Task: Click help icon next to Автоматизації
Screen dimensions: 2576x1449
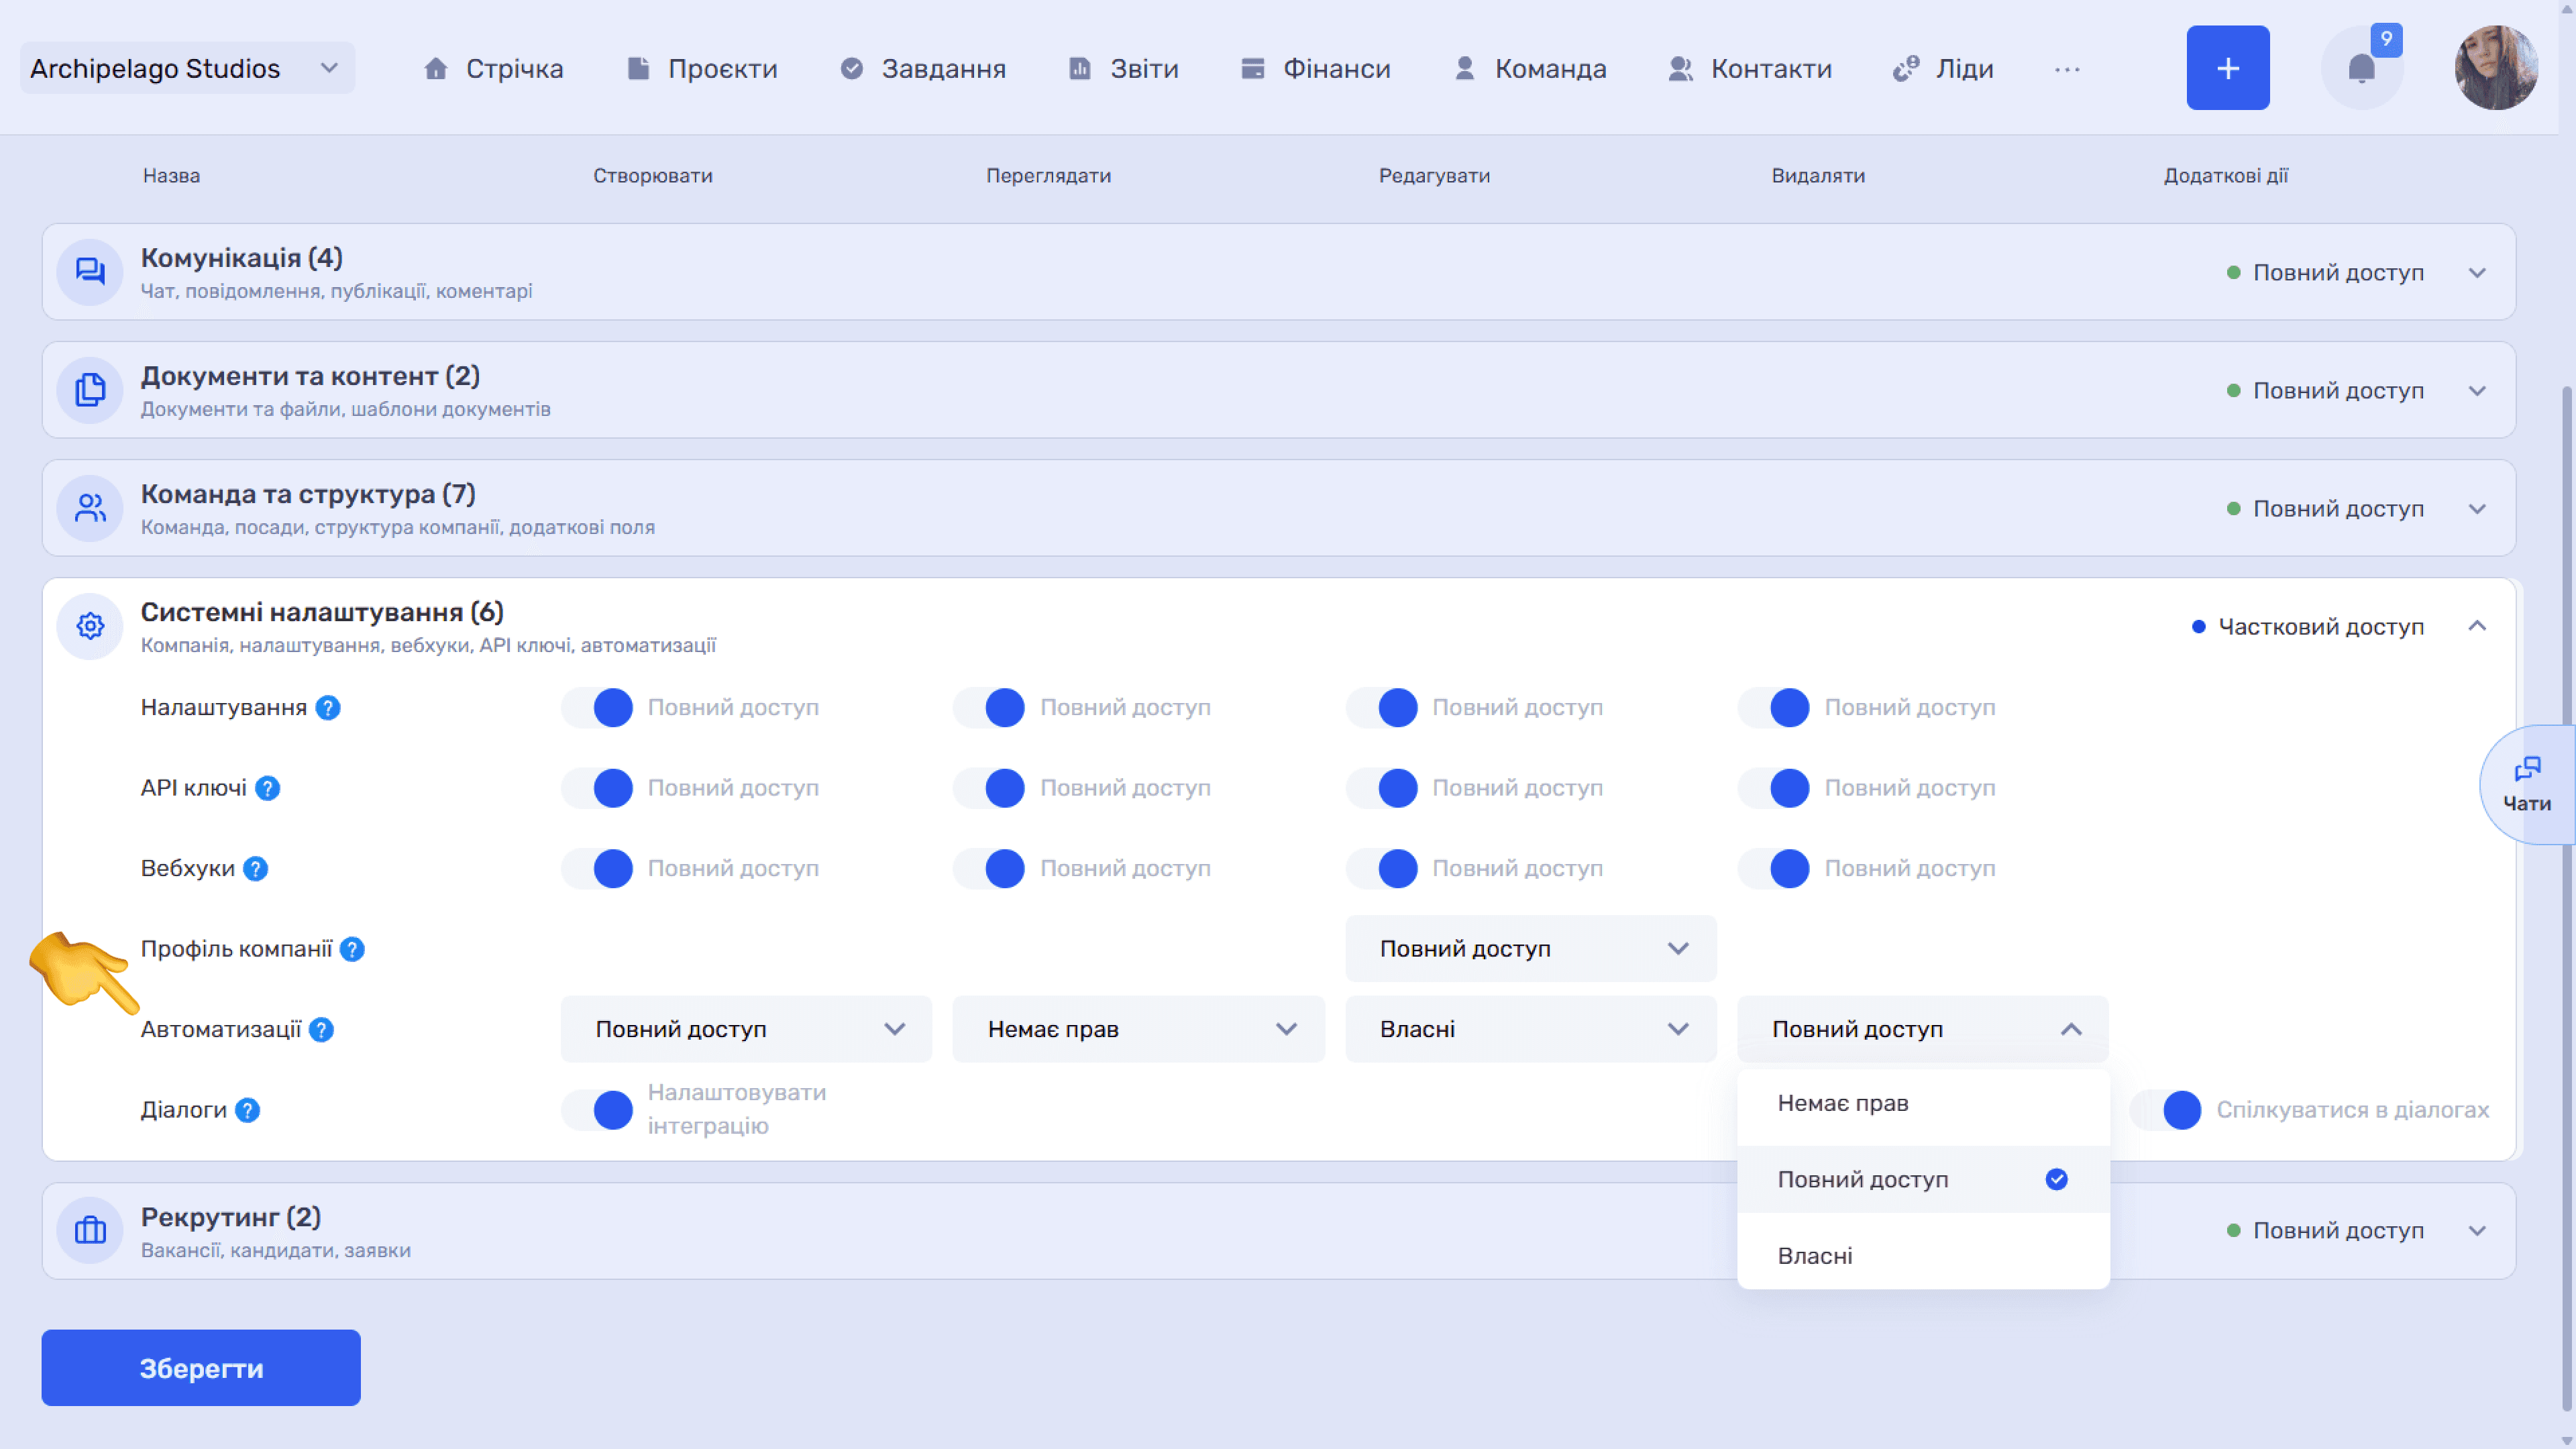Action: 321,1030
